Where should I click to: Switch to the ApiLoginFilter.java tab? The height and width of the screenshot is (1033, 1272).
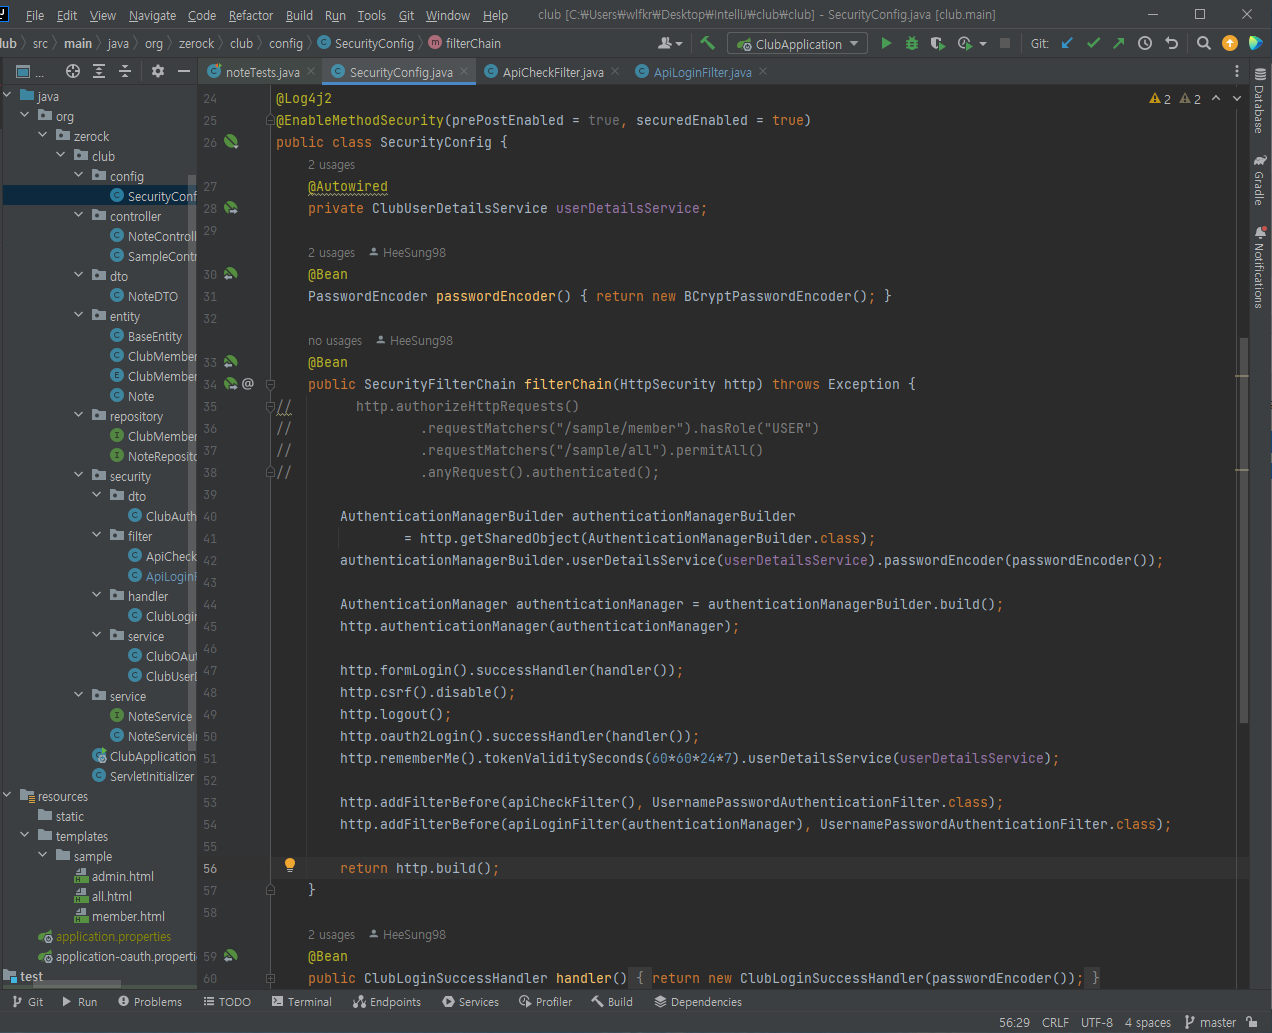coord(702,72)
